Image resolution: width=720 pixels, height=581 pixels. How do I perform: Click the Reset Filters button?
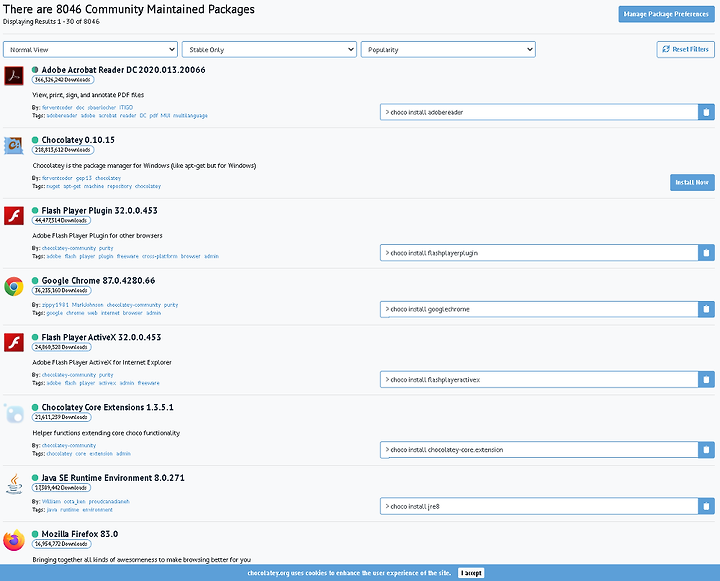(x=686, y=49)
